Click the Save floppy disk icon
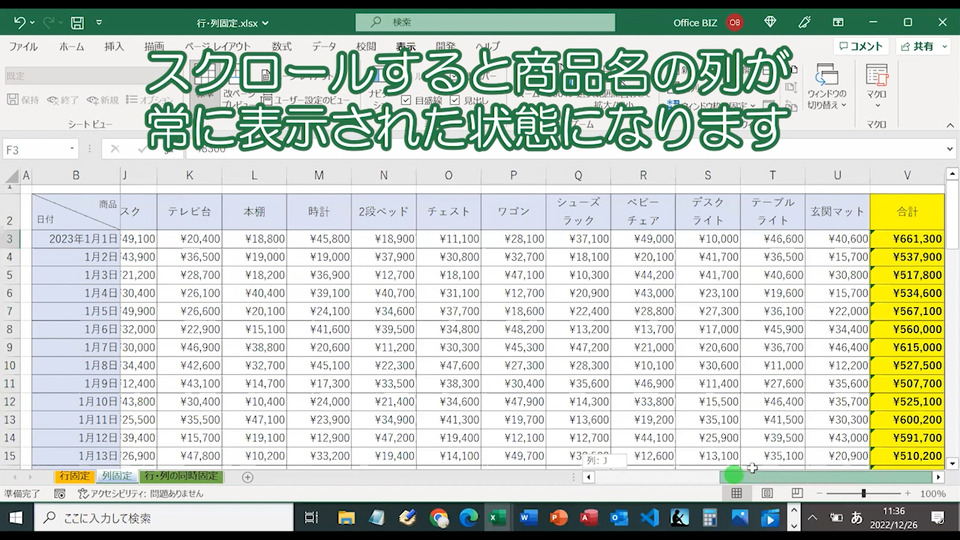 tap(77, 23)
